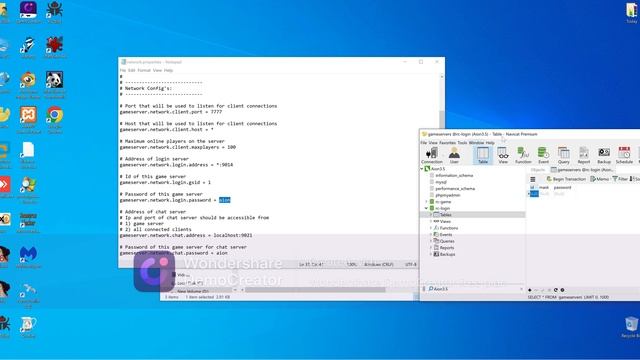Open the XAMPP desktop shortcut
The image size is (640, 360).
pos(28,120)
